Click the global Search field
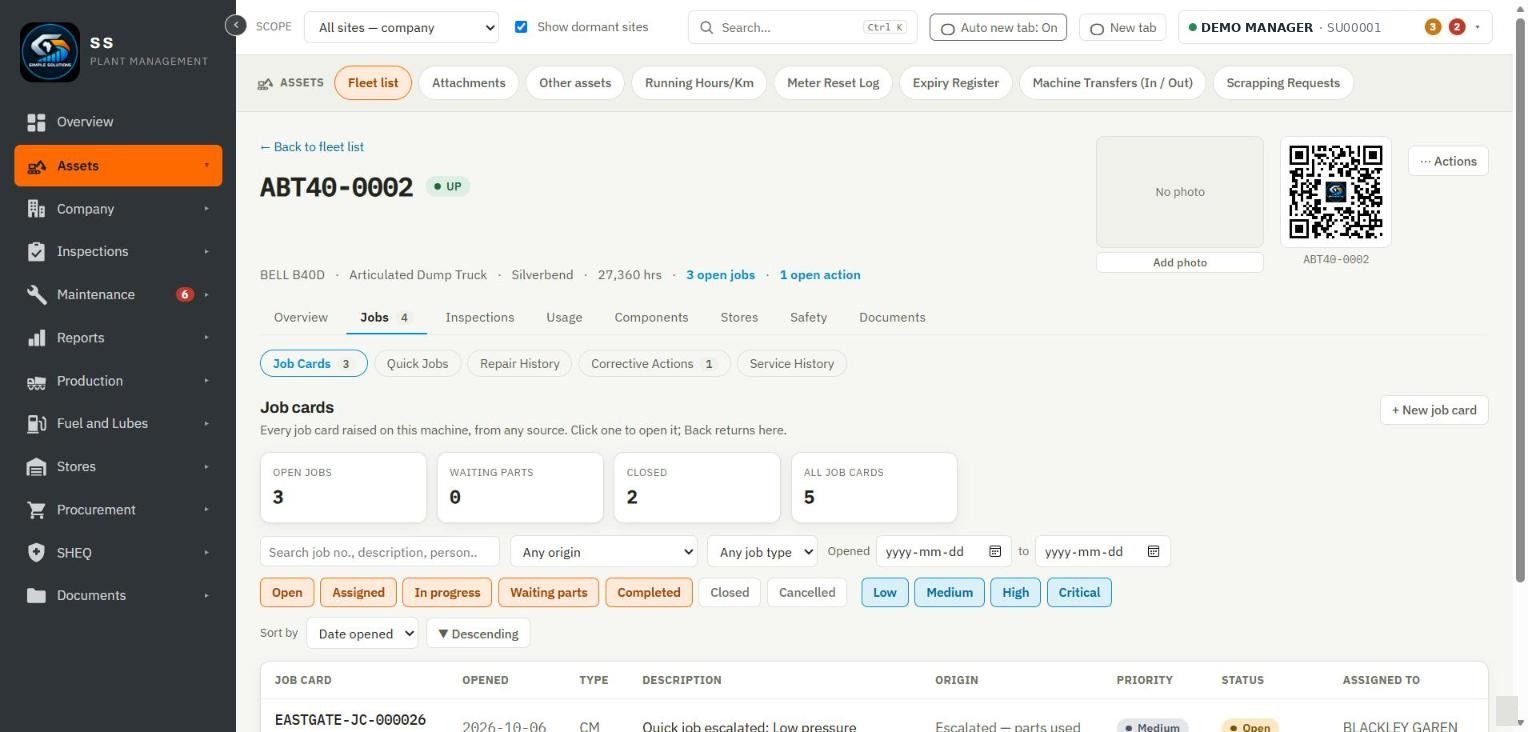Image resolution: width=1528 pixels, height=732 pixels. pos(803,27)
